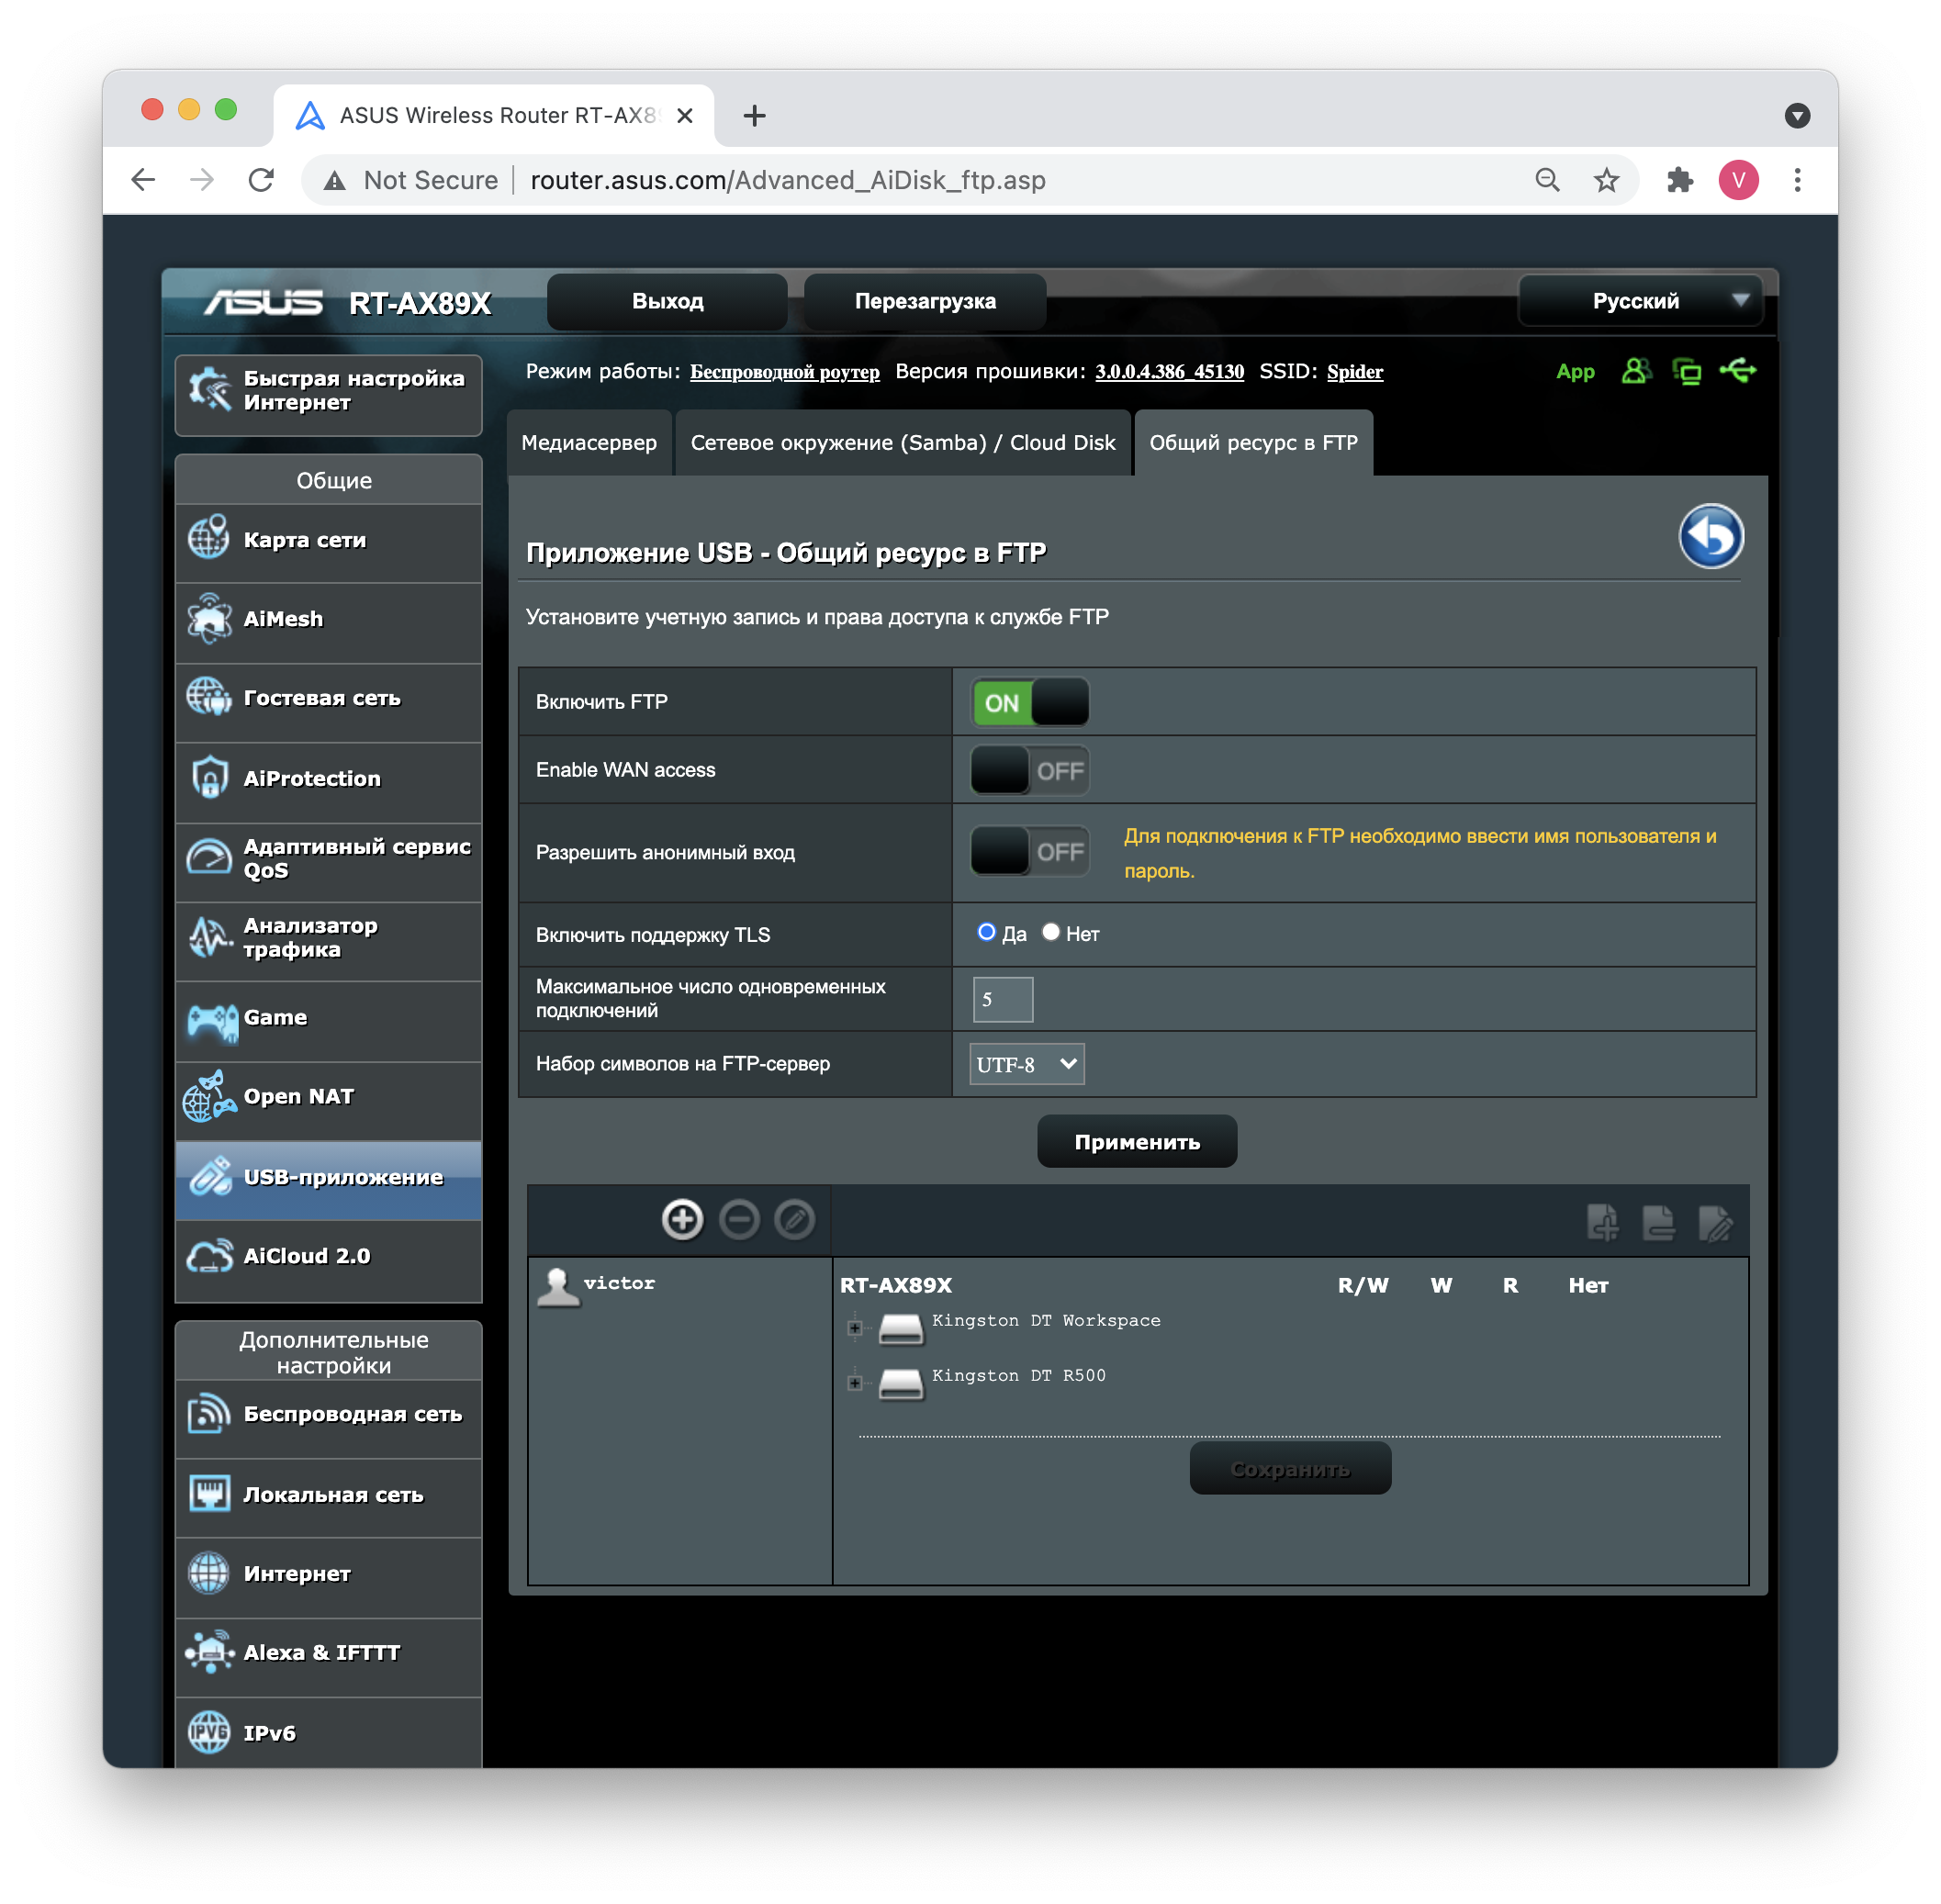Viewport: 1941px width, 1904px height.
Task: Click the modify account pencil icon
Action: pyautogui.click(x=795, y=1219)
